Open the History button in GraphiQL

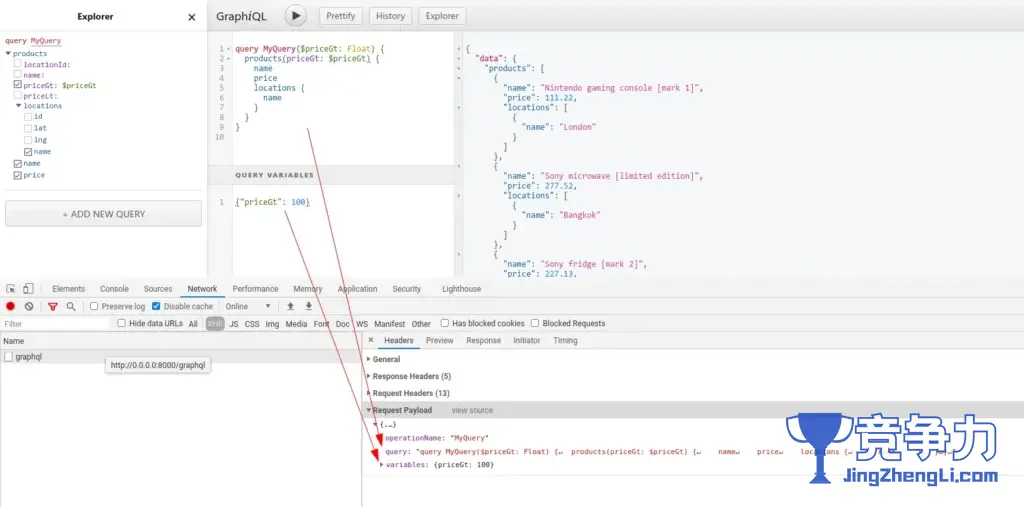click(x=391, y=16)
